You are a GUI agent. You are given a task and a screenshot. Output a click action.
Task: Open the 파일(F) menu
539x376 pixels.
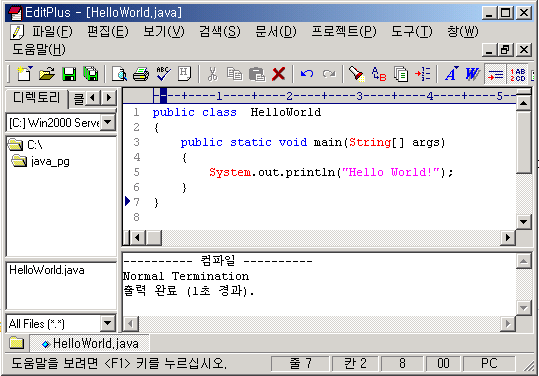52,32
